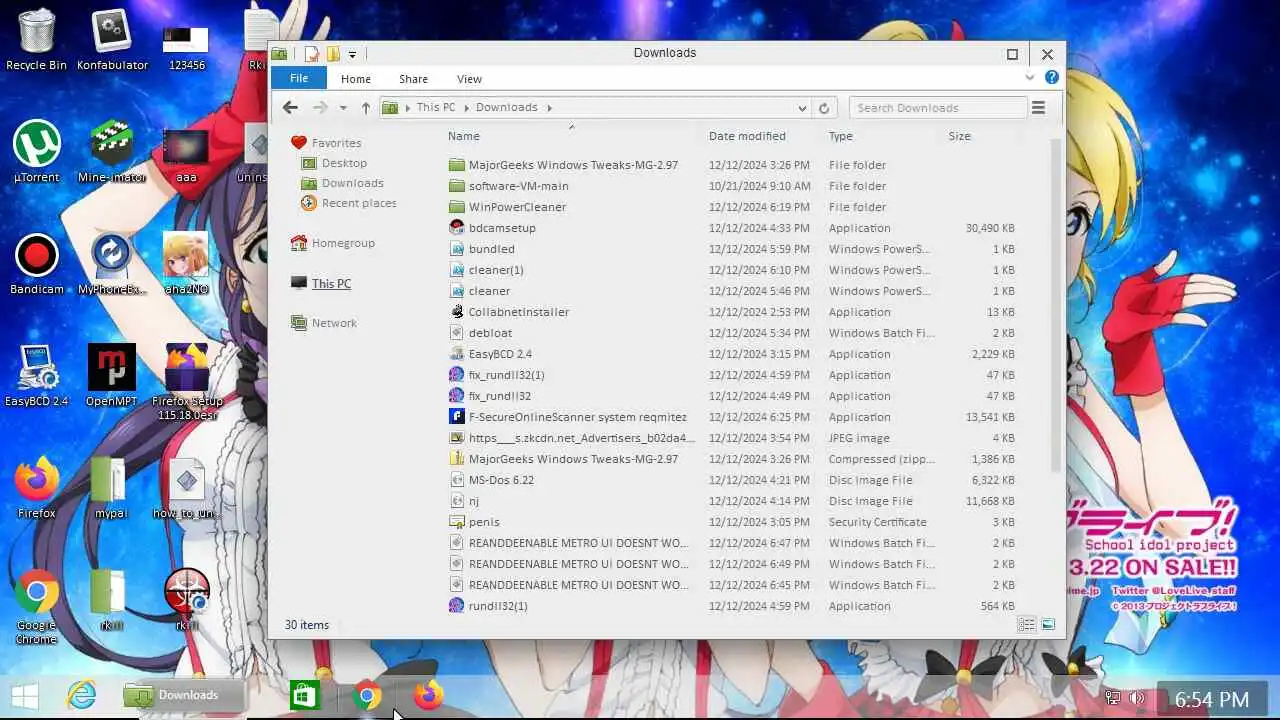Open the Store icon in taskbar
The width and height of the screenshot is (1280, 720).
coord(305,695)
